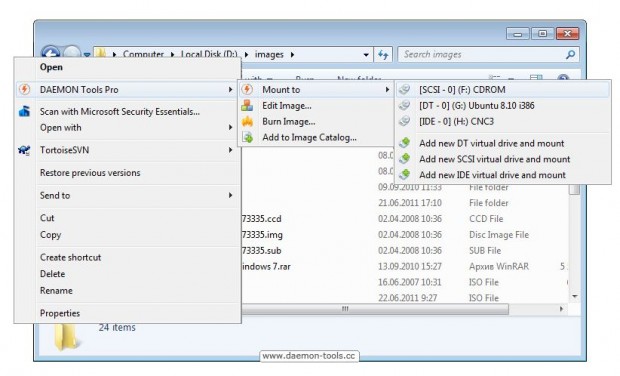The width and height of the screenshot is (620, 376).
Task: Click the Add new SCSI drive icon
Action: click(405, 159)
